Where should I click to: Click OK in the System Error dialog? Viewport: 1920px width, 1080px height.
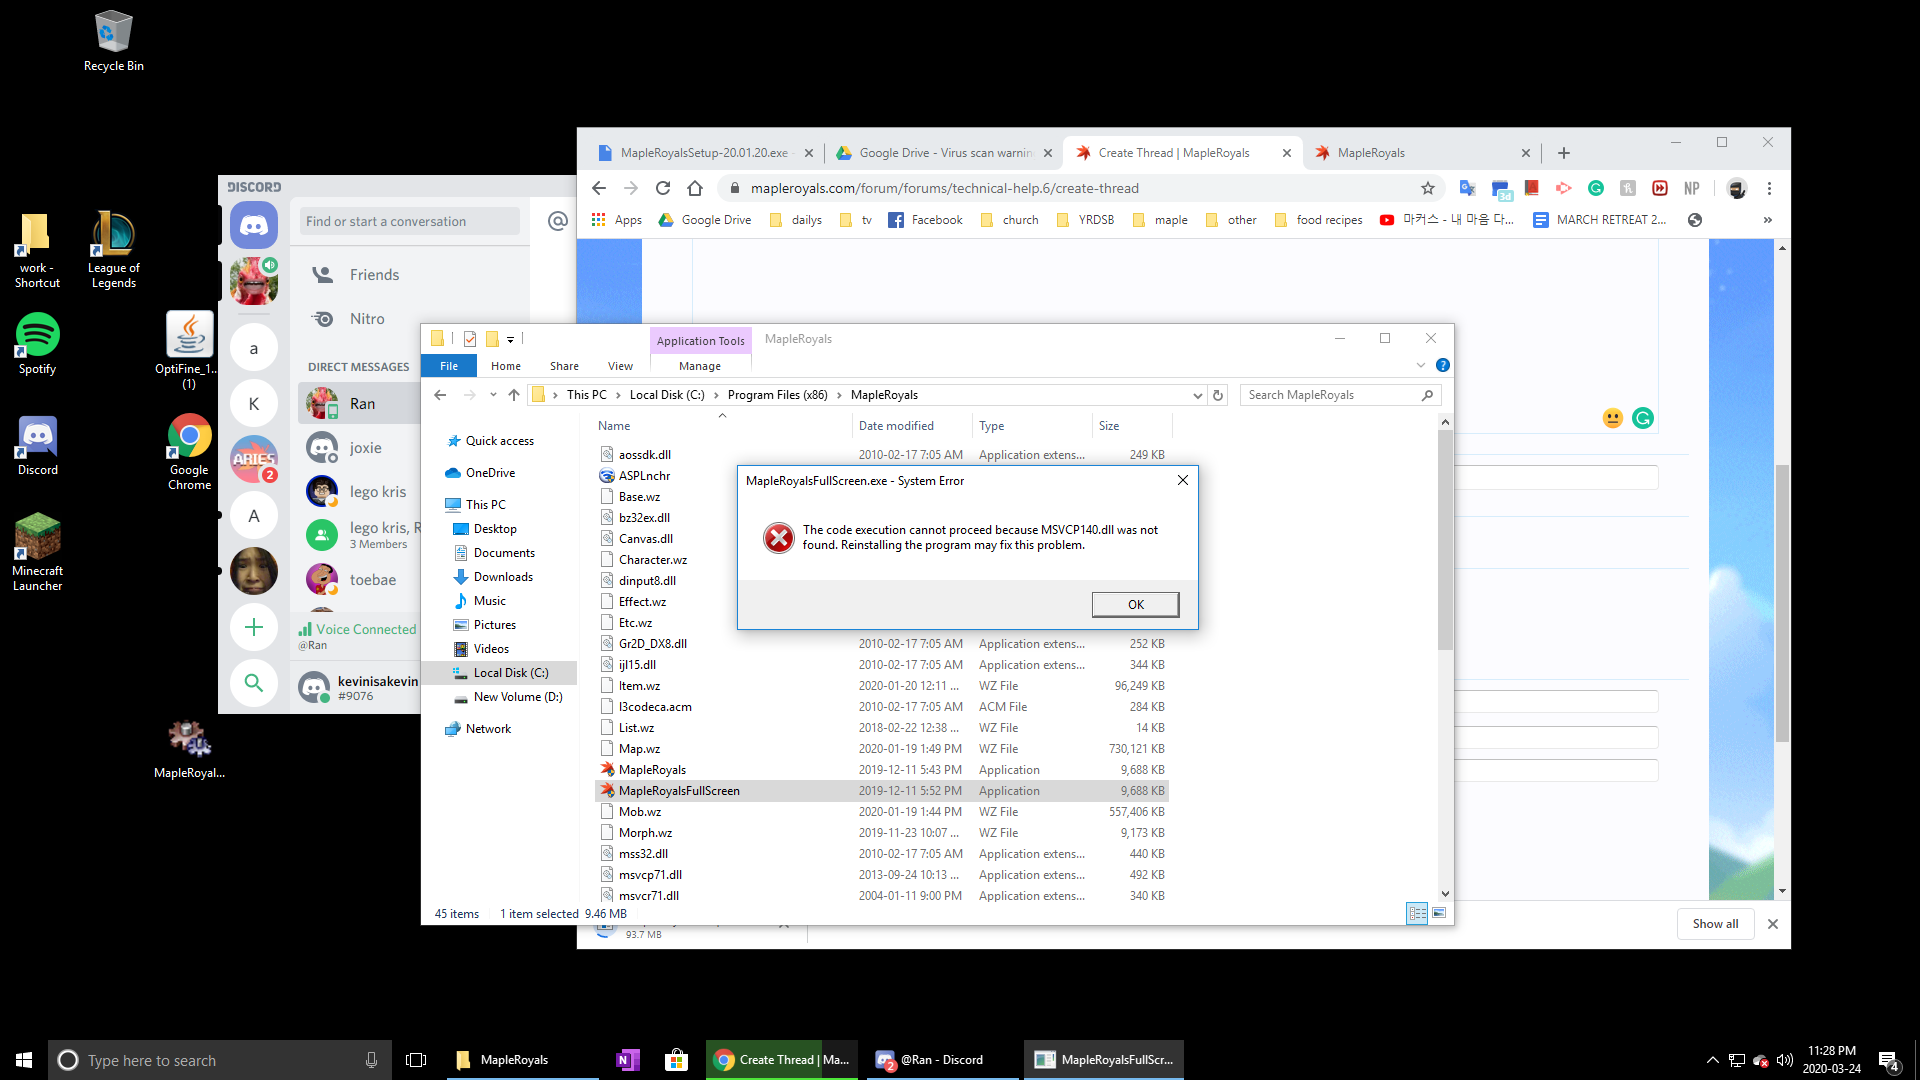click(x=1135, y=604)
